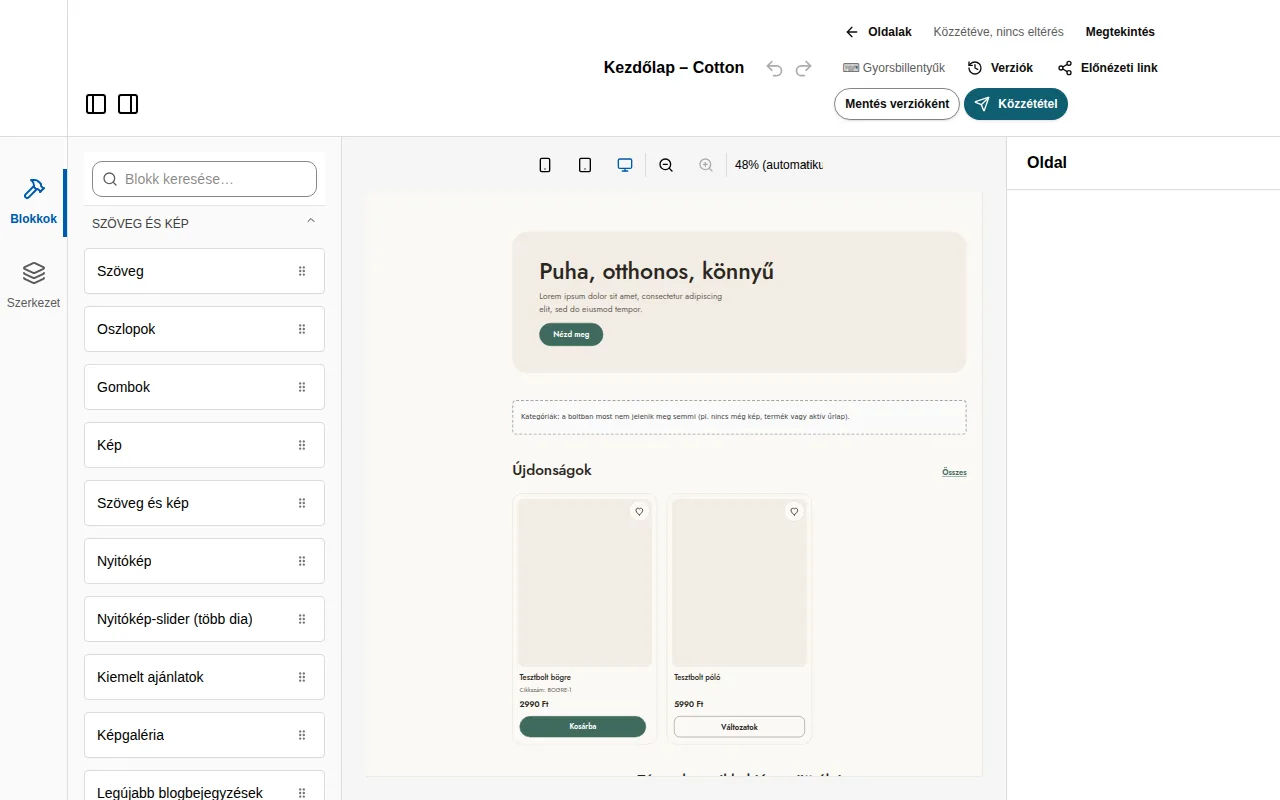
Task: Click Változatok on Tesztbolt póló
Action: [739, 727]
